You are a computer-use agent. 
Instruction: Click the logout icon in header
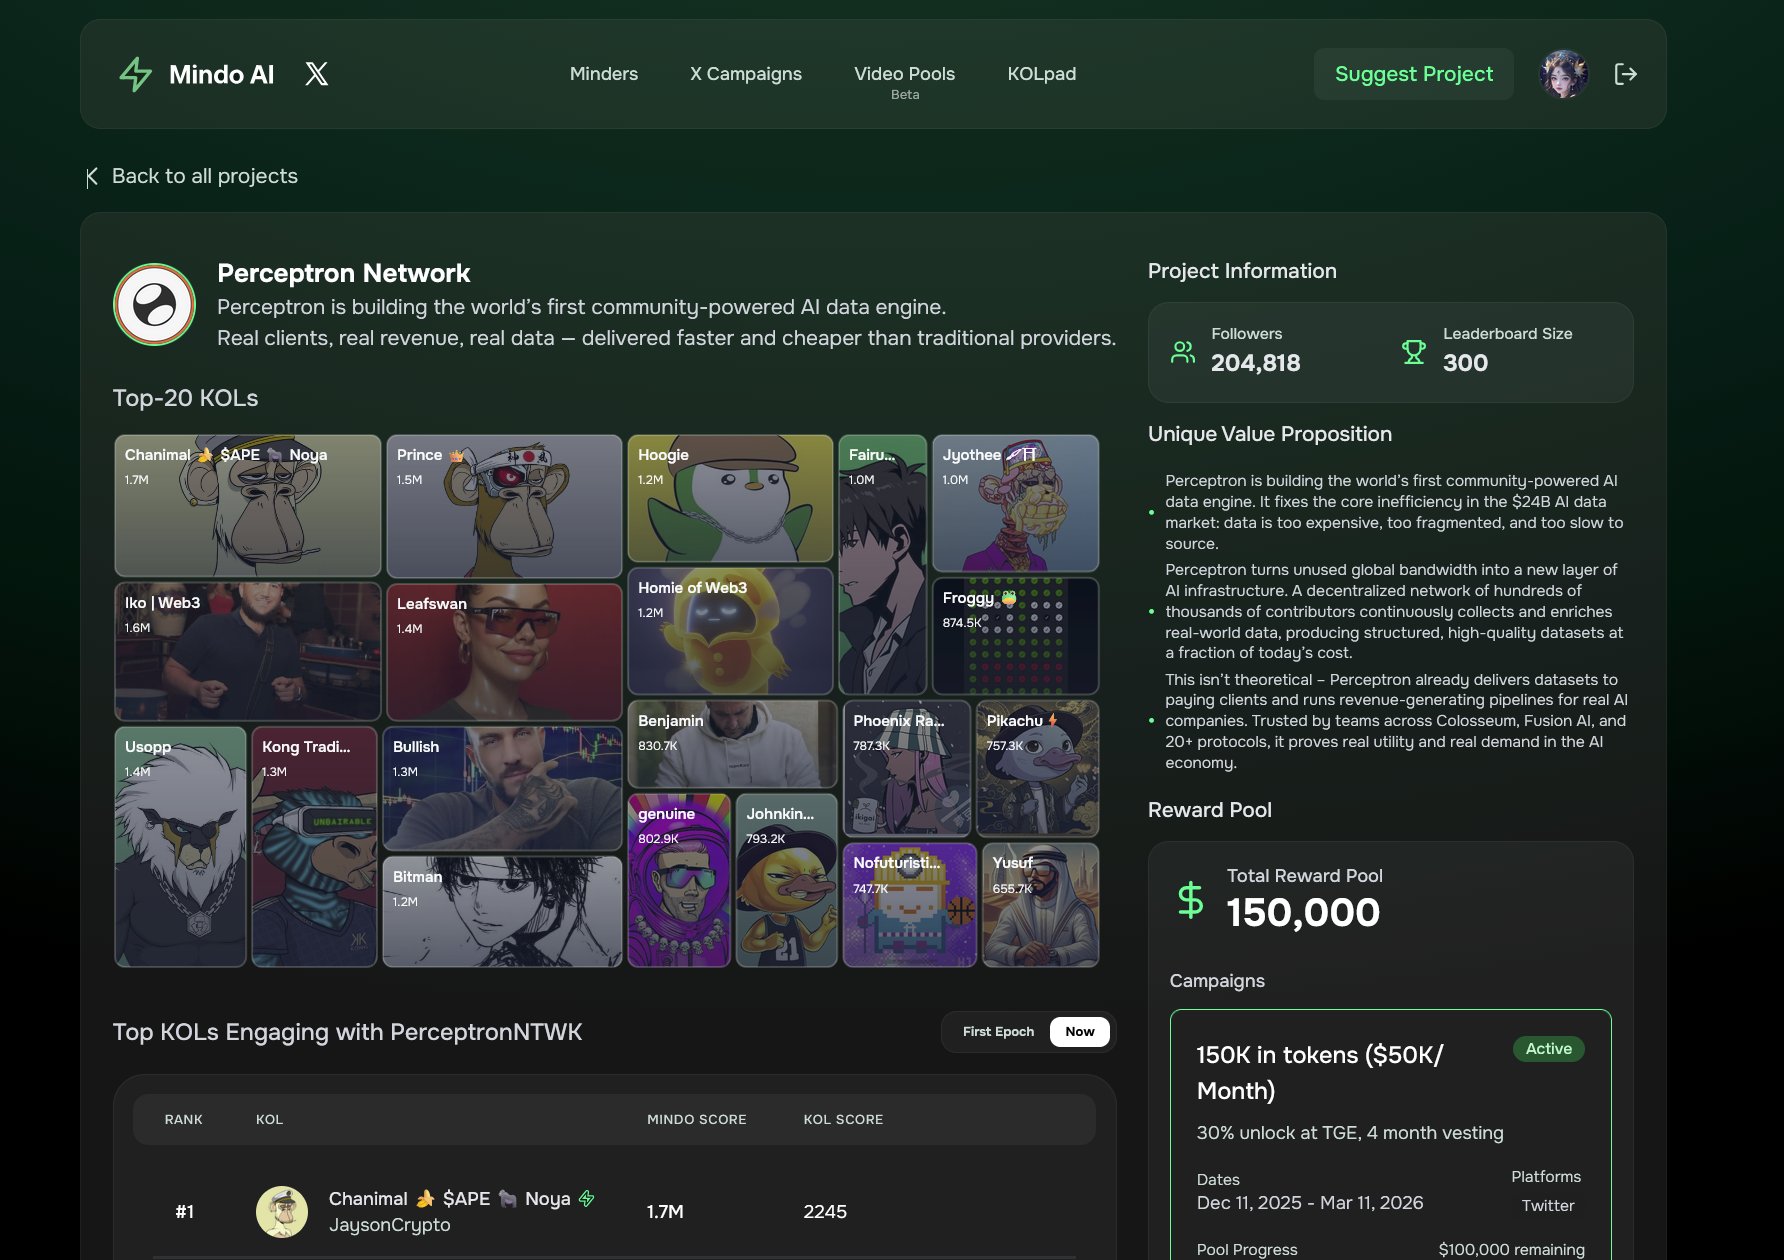tap(1626, 74)
